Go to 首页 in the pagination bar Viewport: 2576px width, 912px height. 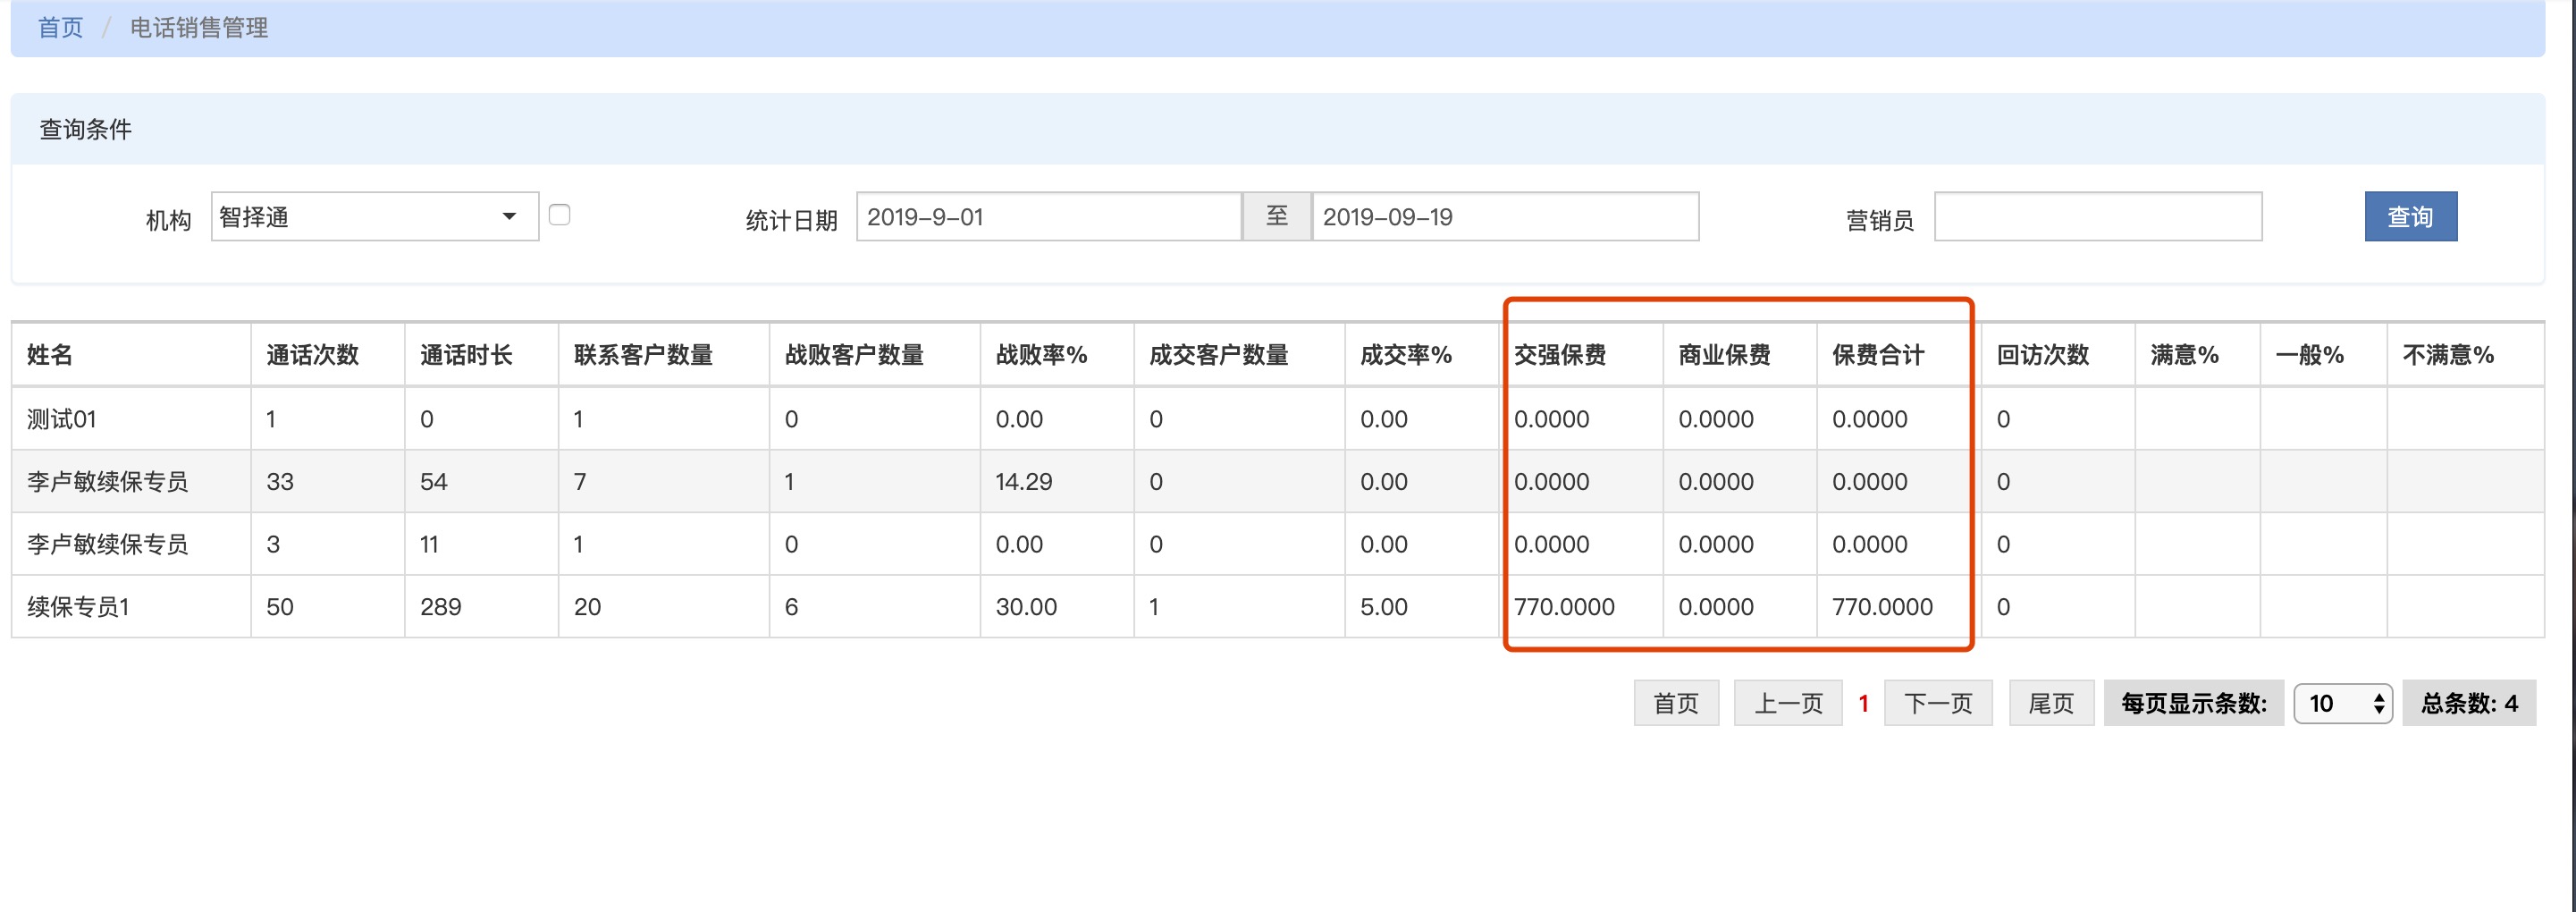1676,703
